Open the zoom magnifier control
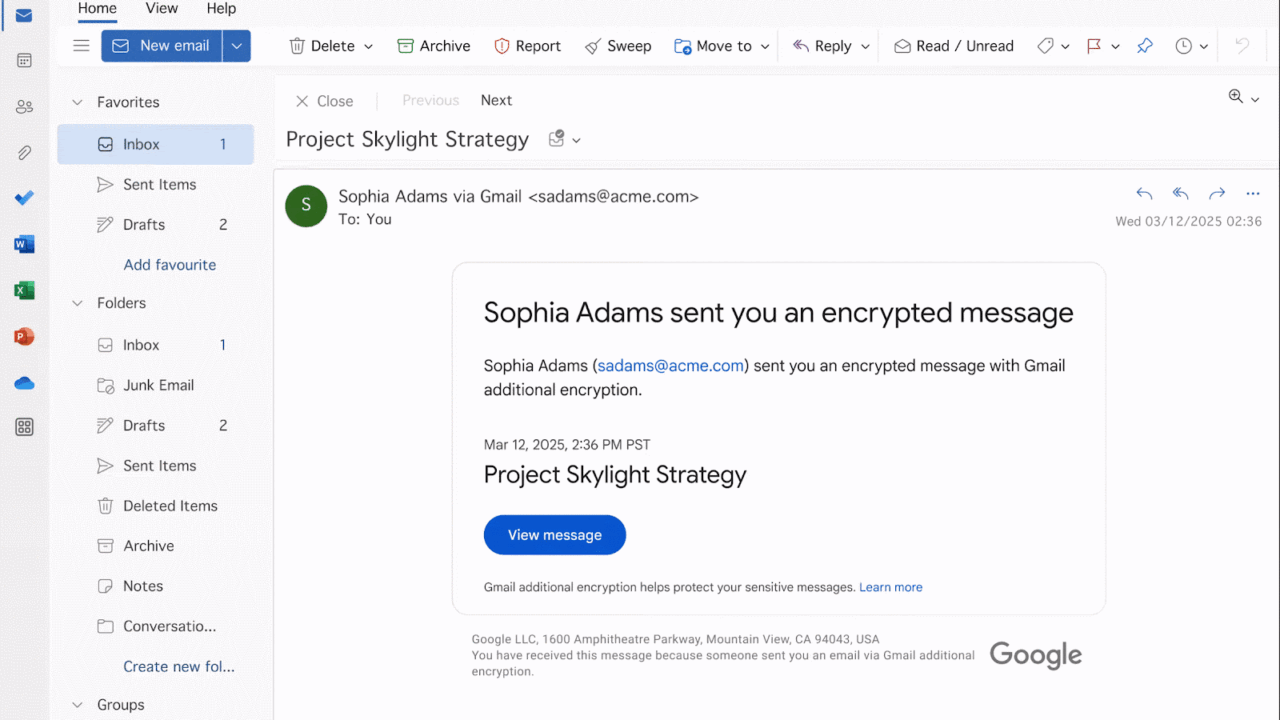Viewport: 1280px width, 720px height. pyautogui.click(x=1236, y=97)
